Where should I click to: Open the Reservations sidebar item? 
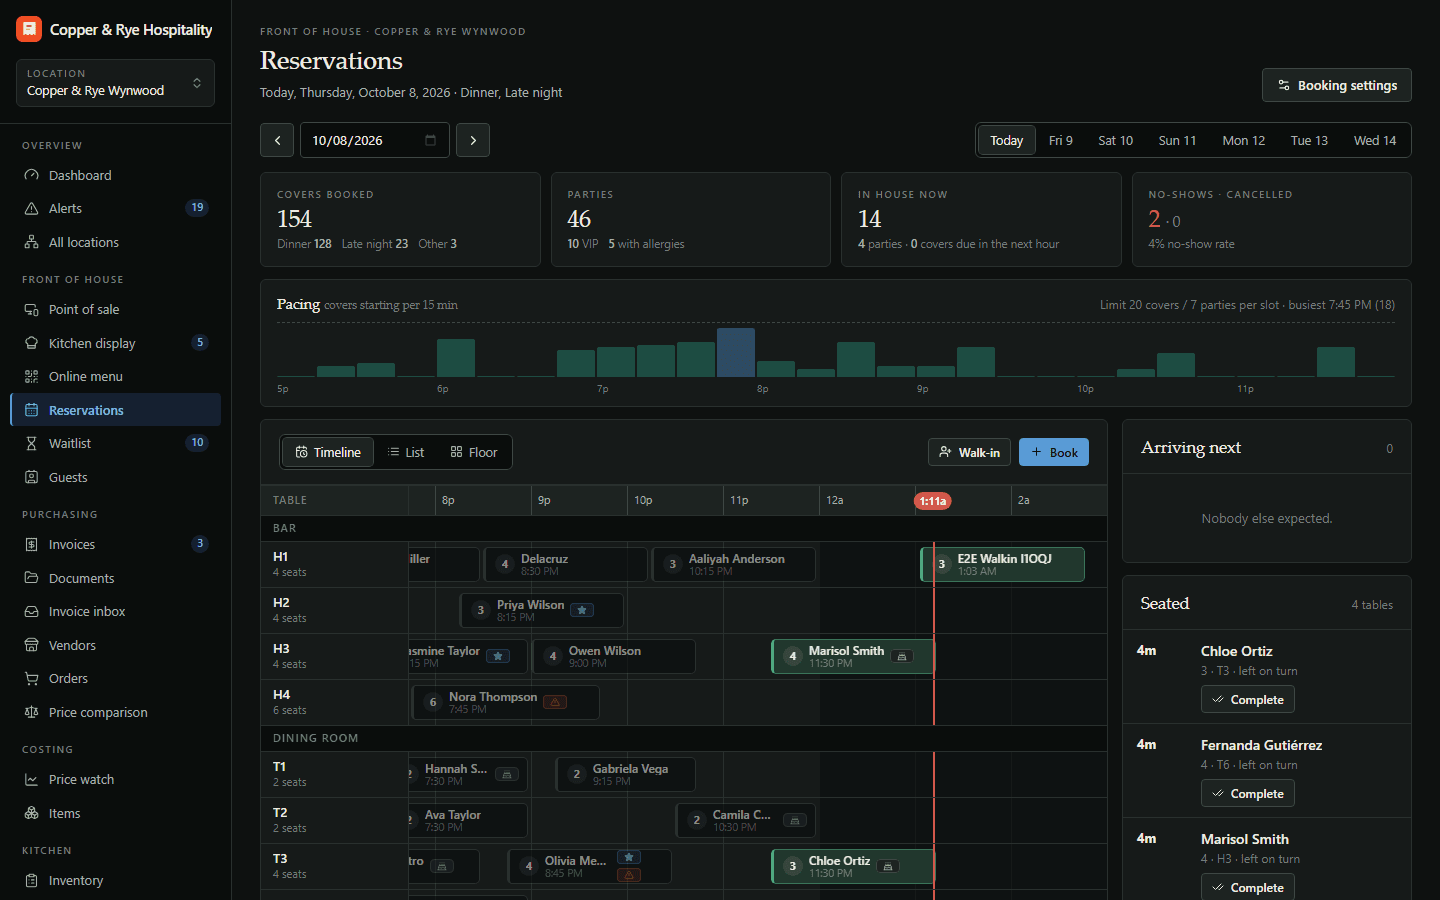pyautogui.click(x=115, y=410)
